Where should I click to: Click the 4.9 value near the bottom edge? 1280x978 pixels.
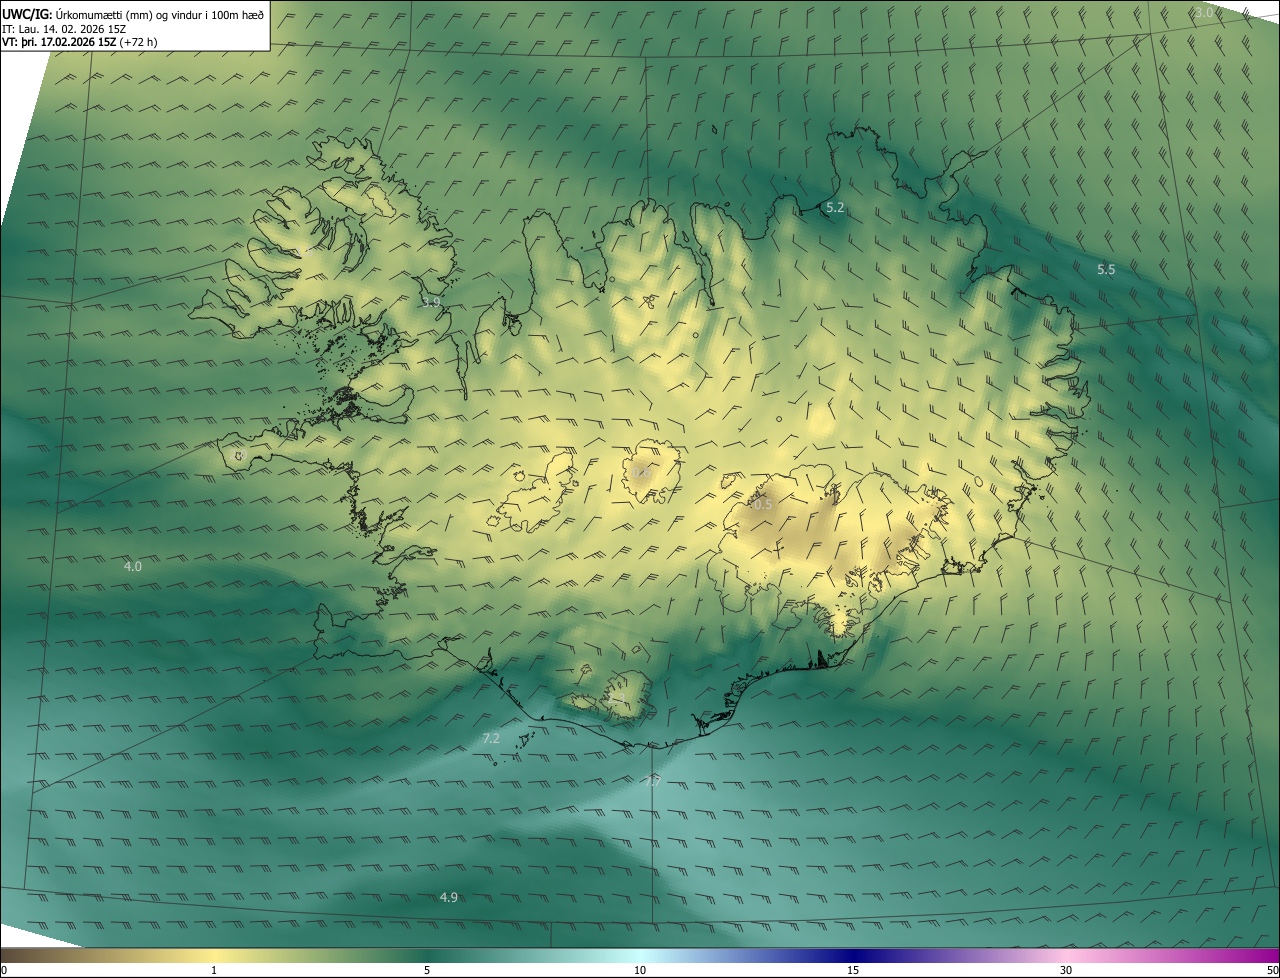tap(449, 897)
